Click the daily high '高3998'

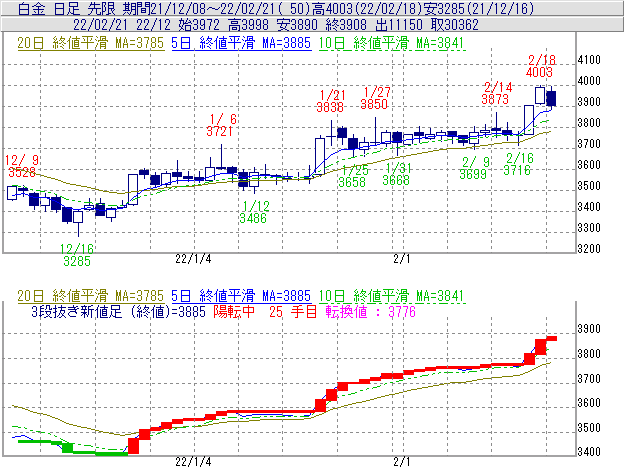tap(248, 25)
